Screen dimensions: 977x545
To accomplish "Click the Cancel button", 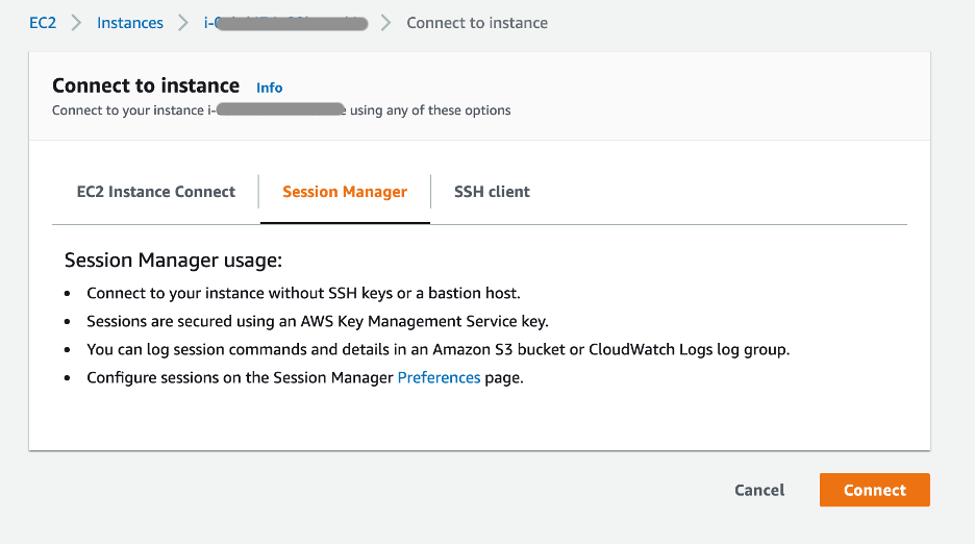I will 759,490.
